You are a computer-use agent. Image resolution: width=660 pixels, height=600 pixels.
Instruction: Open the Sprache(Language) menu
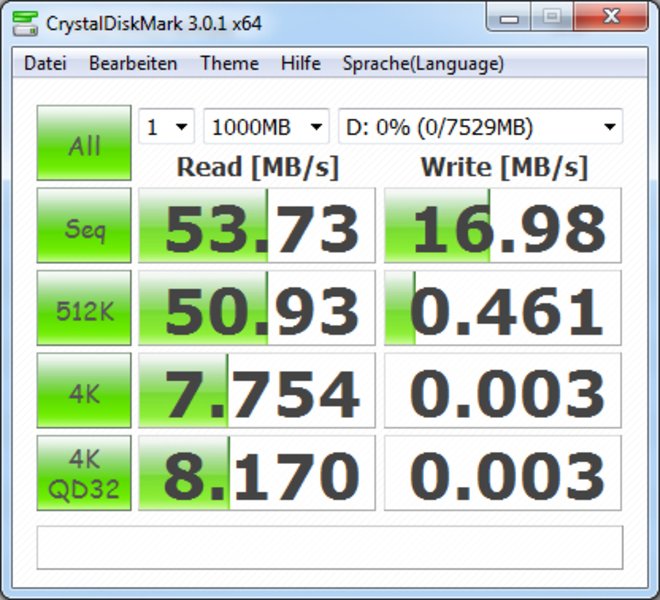(423, 64)
